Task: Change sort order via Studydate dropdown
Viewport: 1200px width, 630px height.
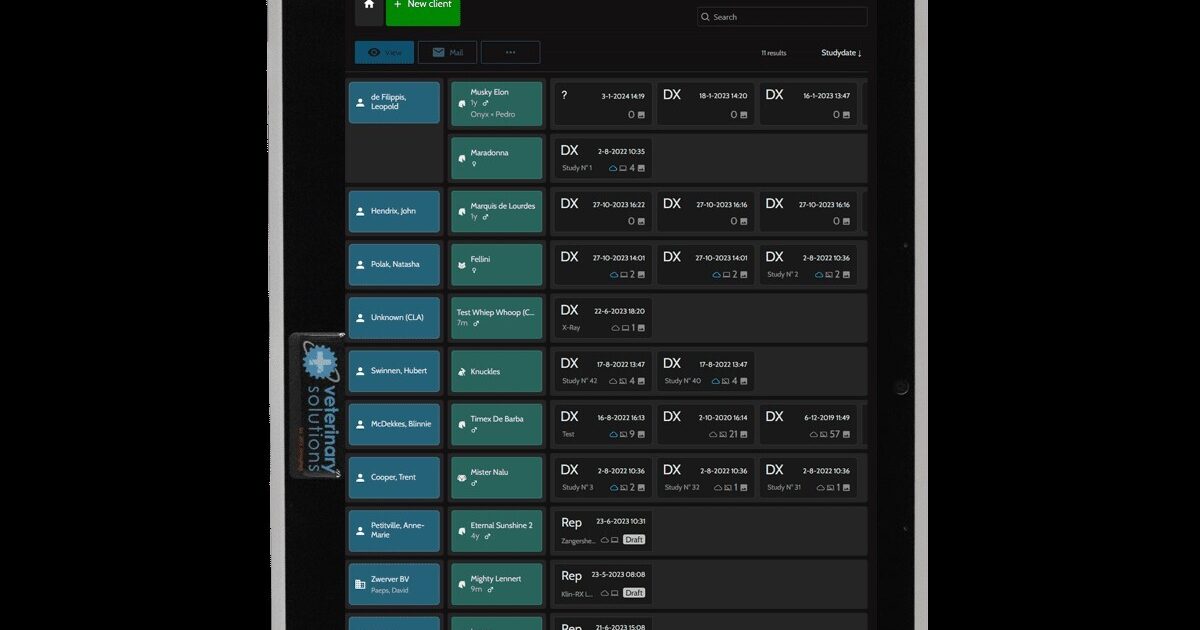Action: (x=841, y=53)
